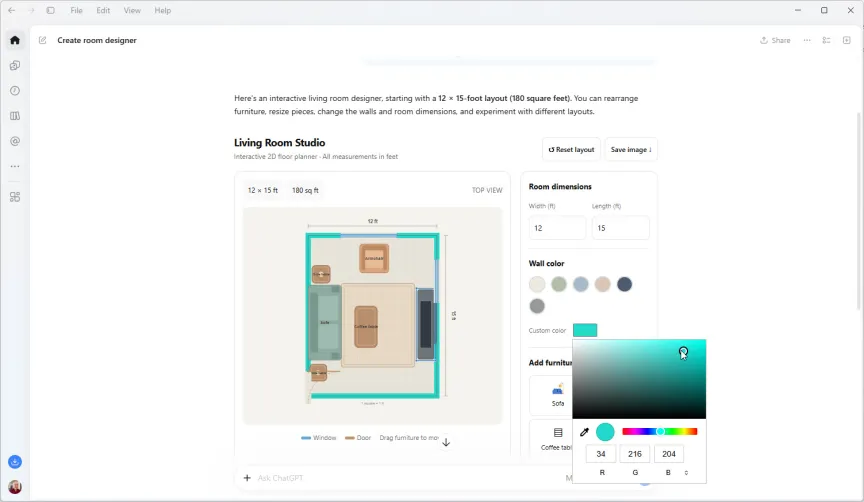This screenshot has width=864, height=502.
Task: Choose the dark navy wall color swatch
Action: (624, 284)
